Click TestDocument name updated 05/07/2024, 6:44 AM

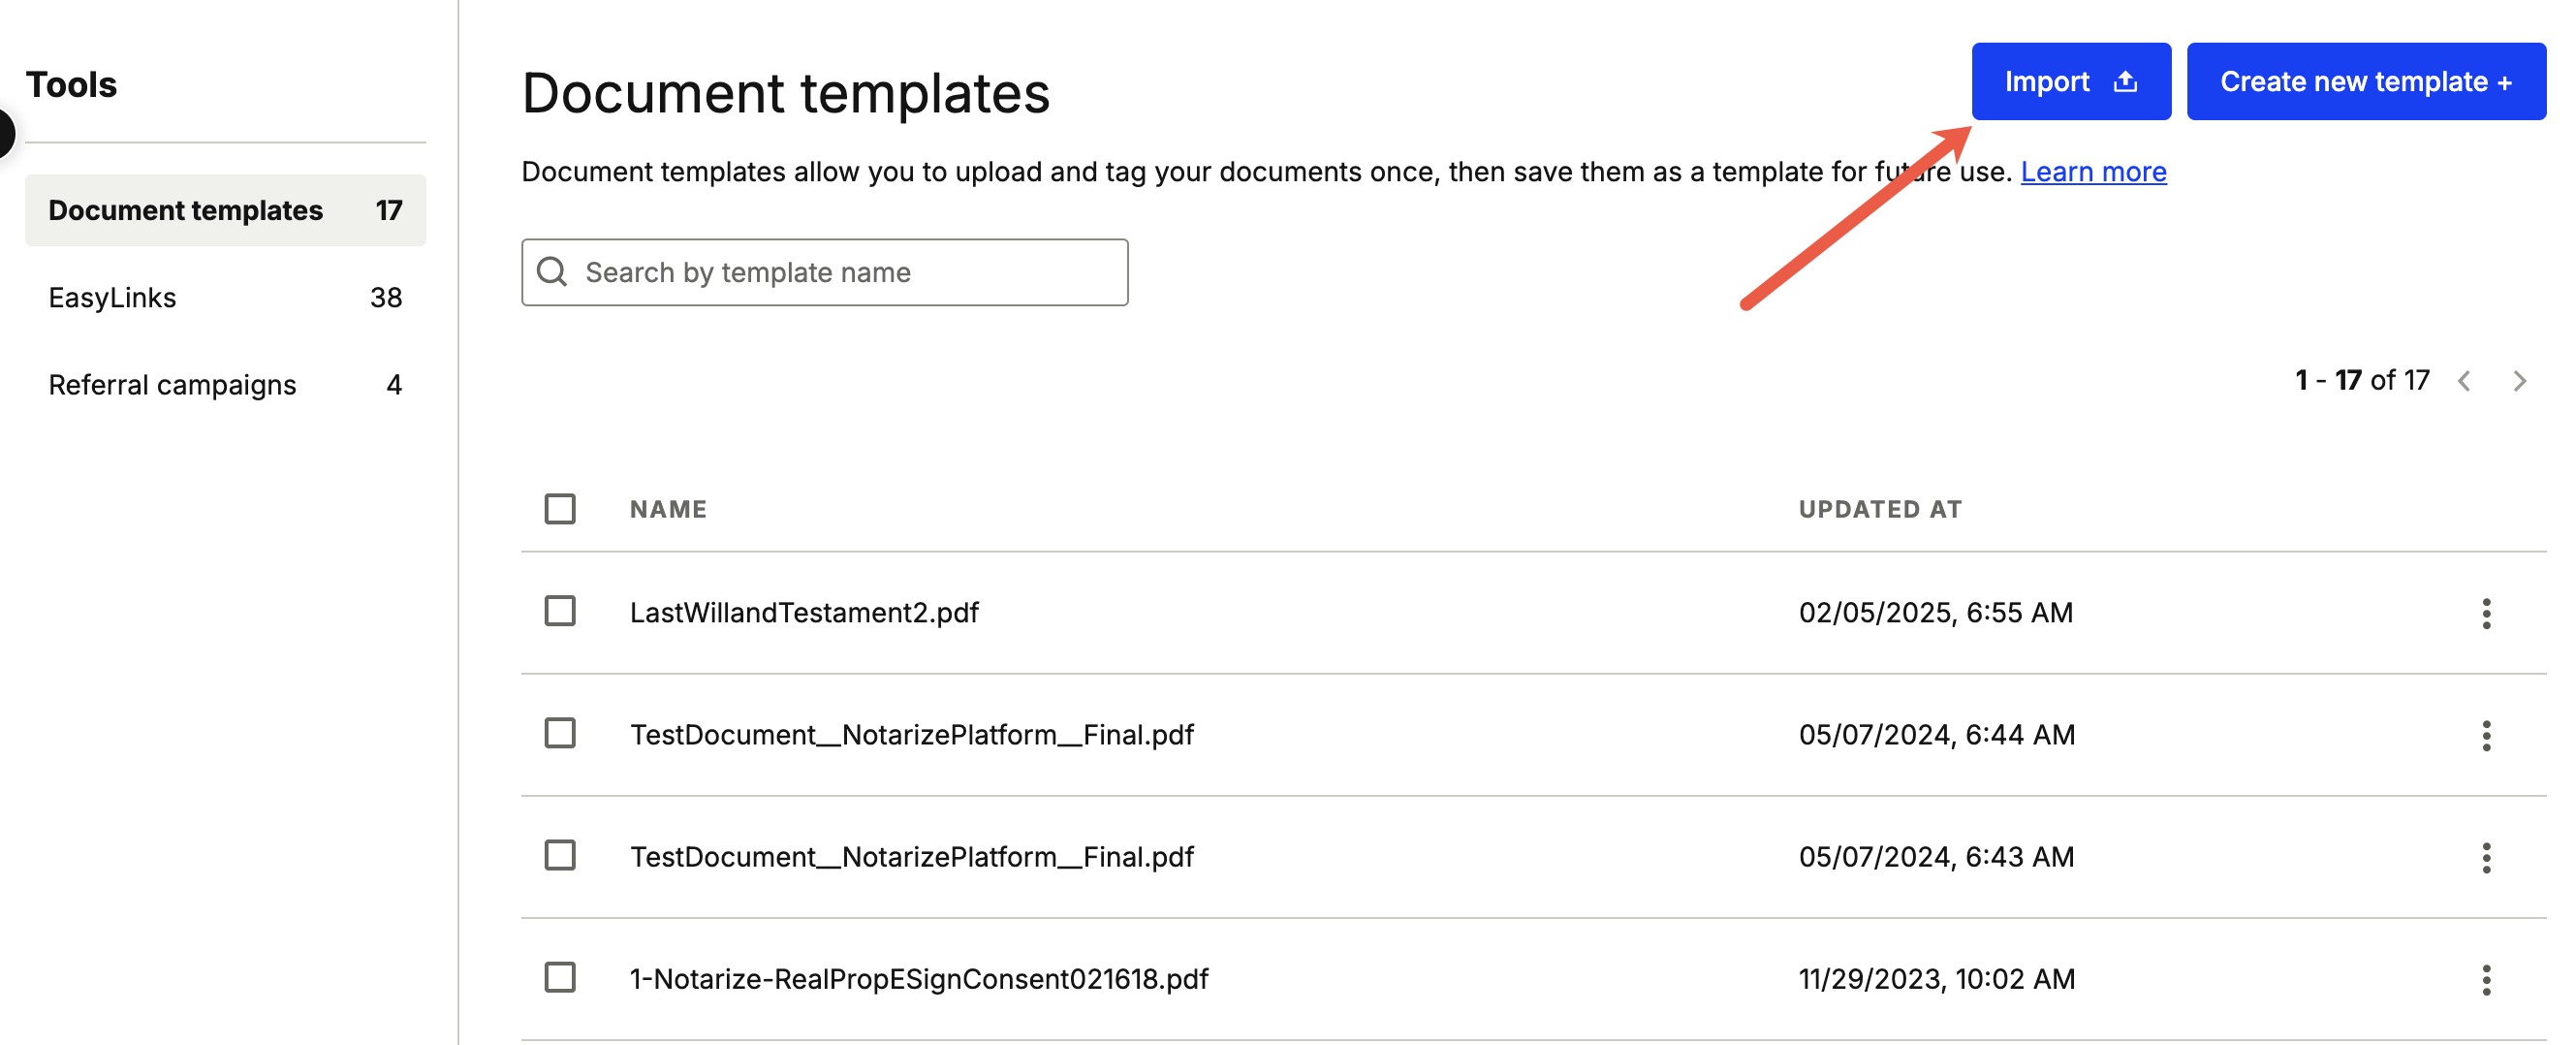click(x=911, y=734)
